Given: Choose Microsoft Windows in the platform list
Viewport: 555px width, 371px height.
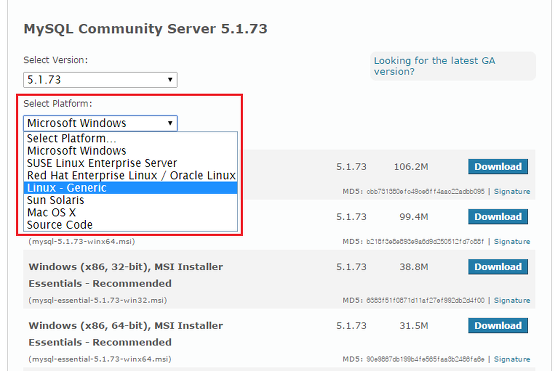Looking at the screenshot, I should point(130,151).
